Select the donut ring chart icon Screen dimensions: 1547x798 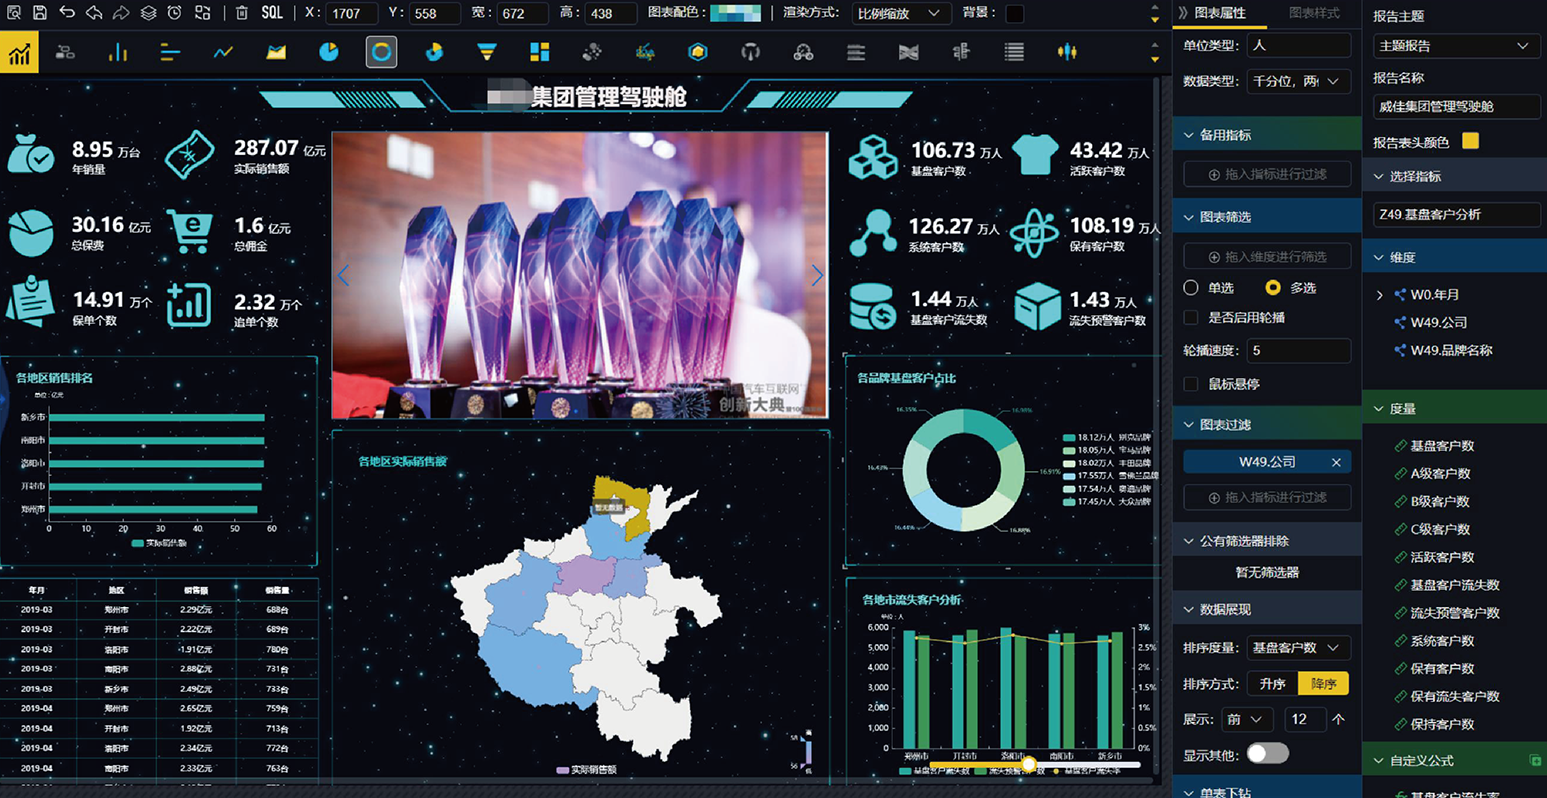(x=381, y=52)
